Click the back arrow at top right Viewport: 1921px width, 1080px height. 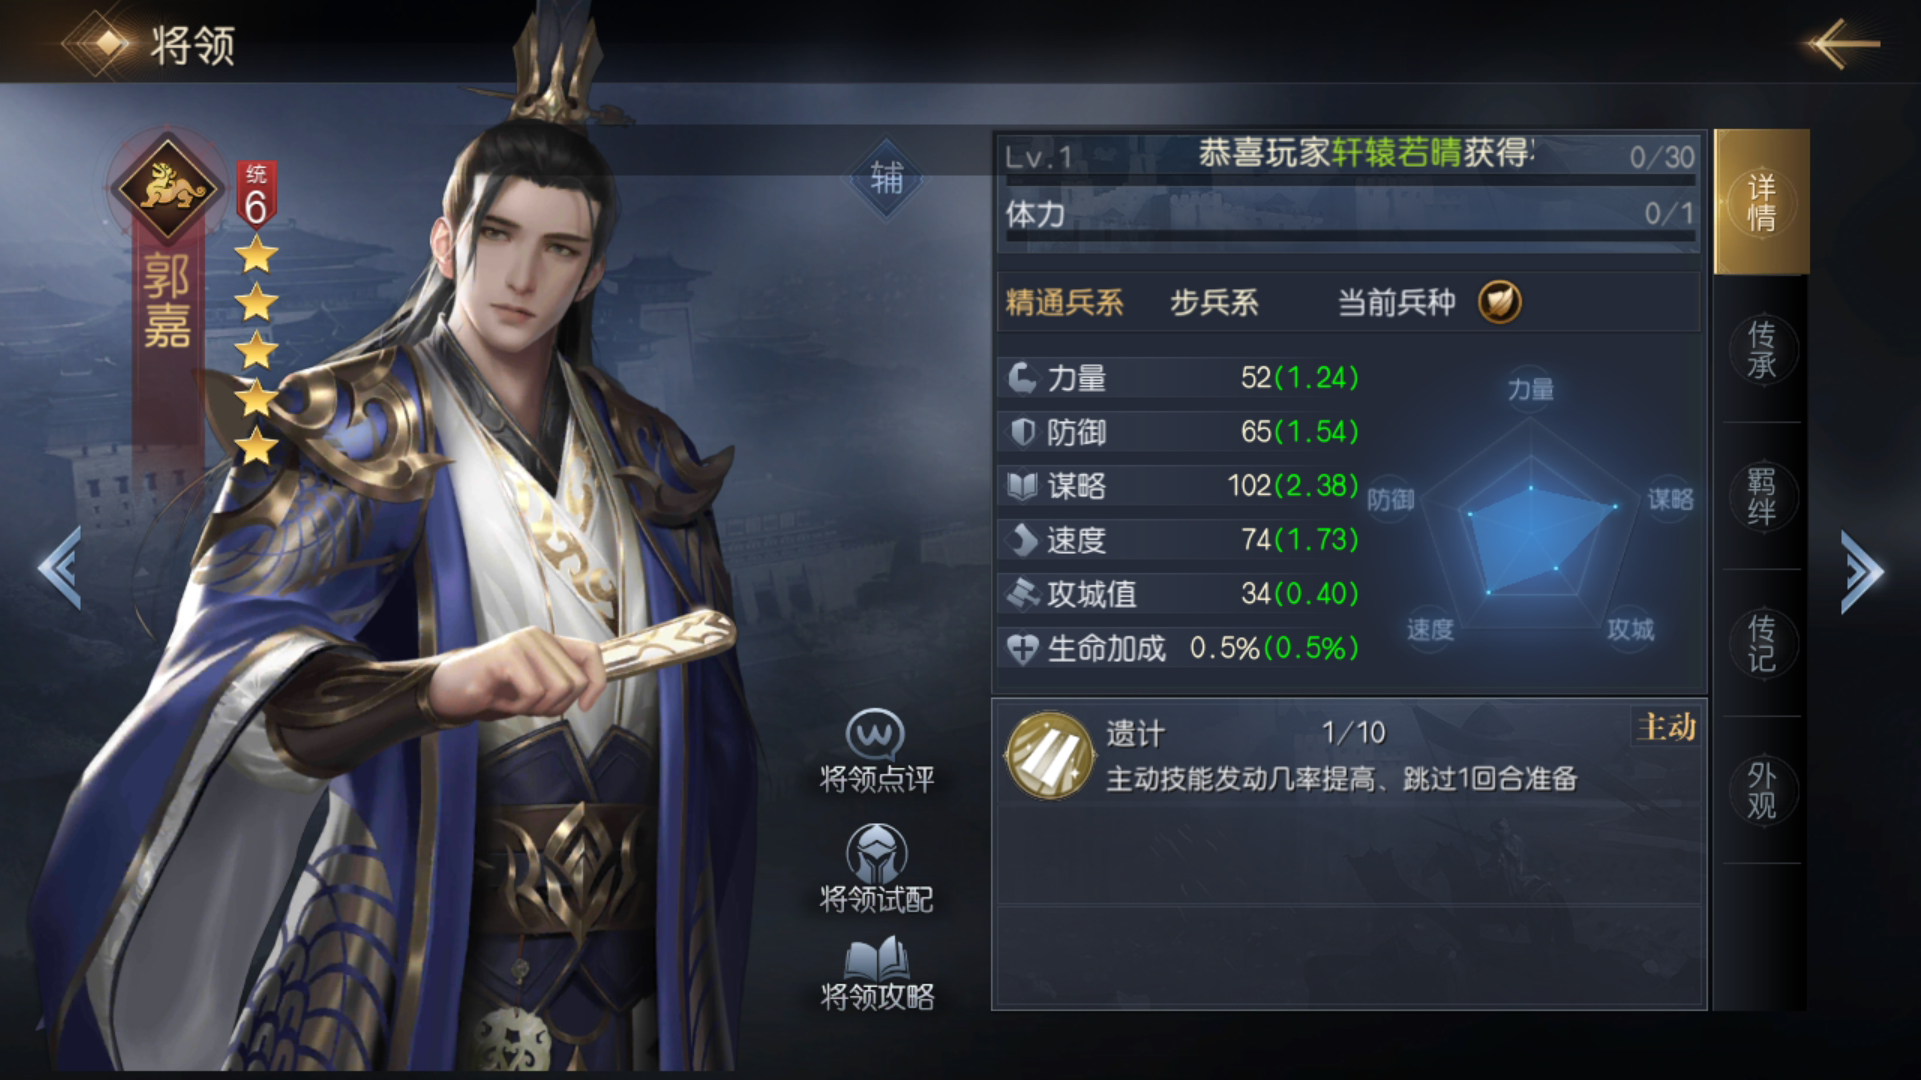coord(1842,44)
